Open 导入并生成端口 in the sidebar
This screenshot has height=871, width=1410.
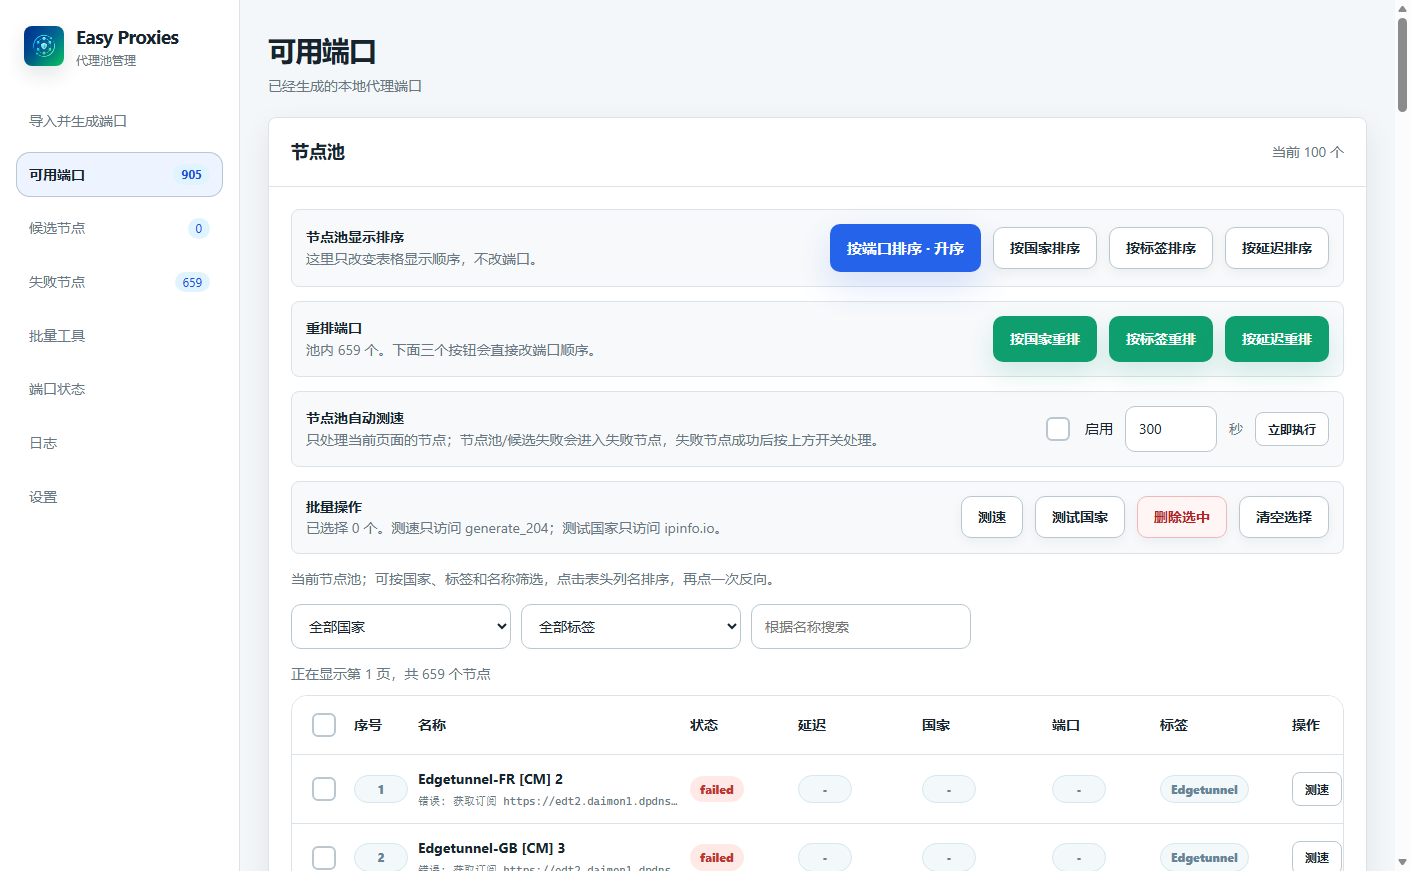(119, 121)
